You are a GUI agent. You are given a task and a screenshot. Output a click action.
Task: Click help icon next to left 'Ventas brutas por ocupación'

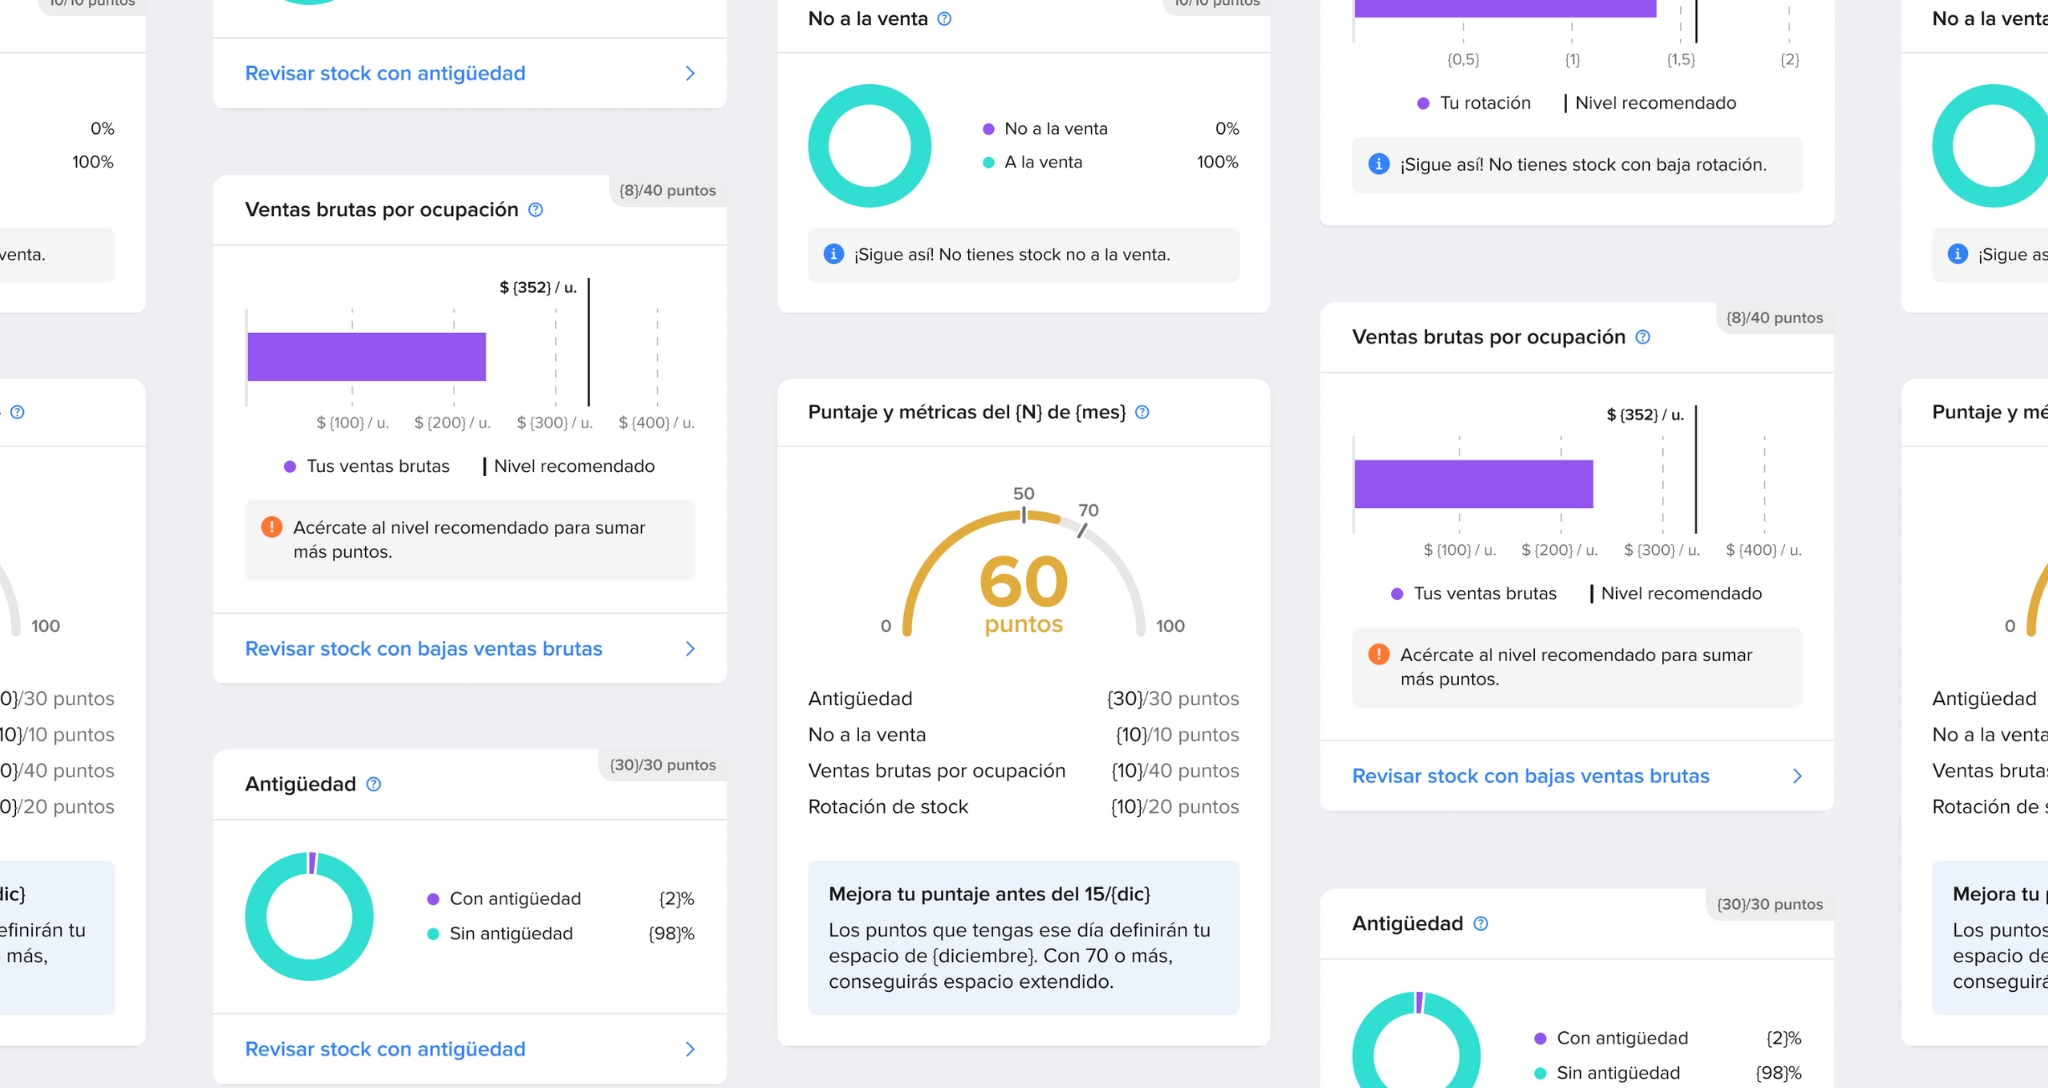click(535, 210)
